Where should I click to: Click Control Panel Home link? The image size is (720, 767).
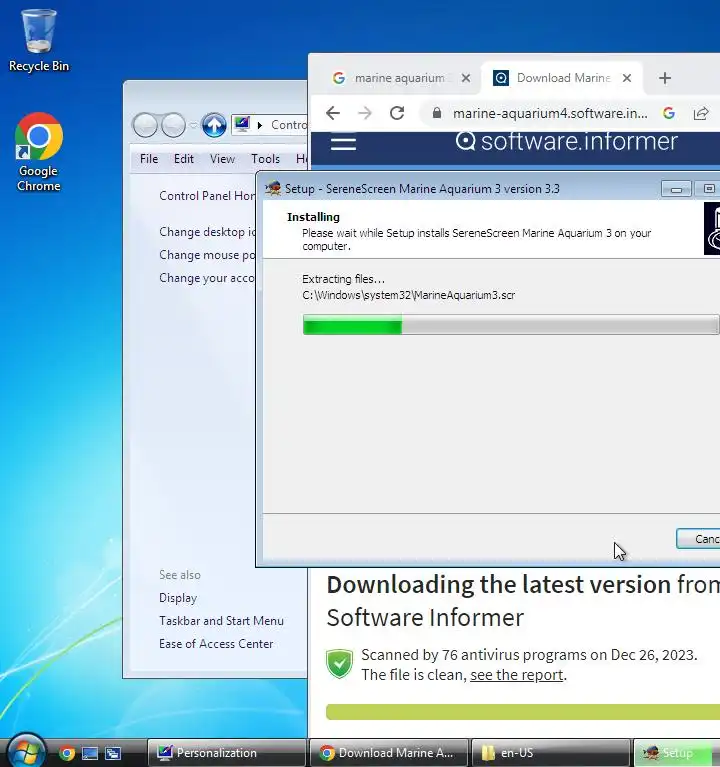coord(207,196)
